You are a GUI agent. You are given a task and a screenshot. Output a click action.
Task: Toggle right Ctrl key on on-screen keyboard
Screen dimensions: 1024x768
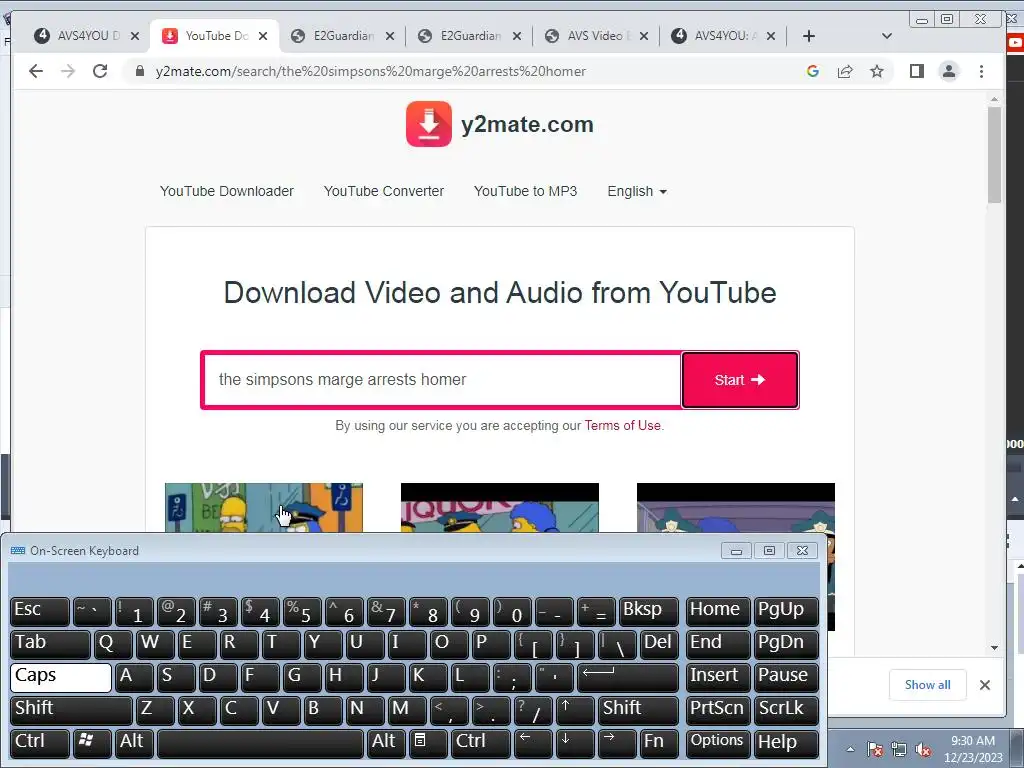point(481,743)
